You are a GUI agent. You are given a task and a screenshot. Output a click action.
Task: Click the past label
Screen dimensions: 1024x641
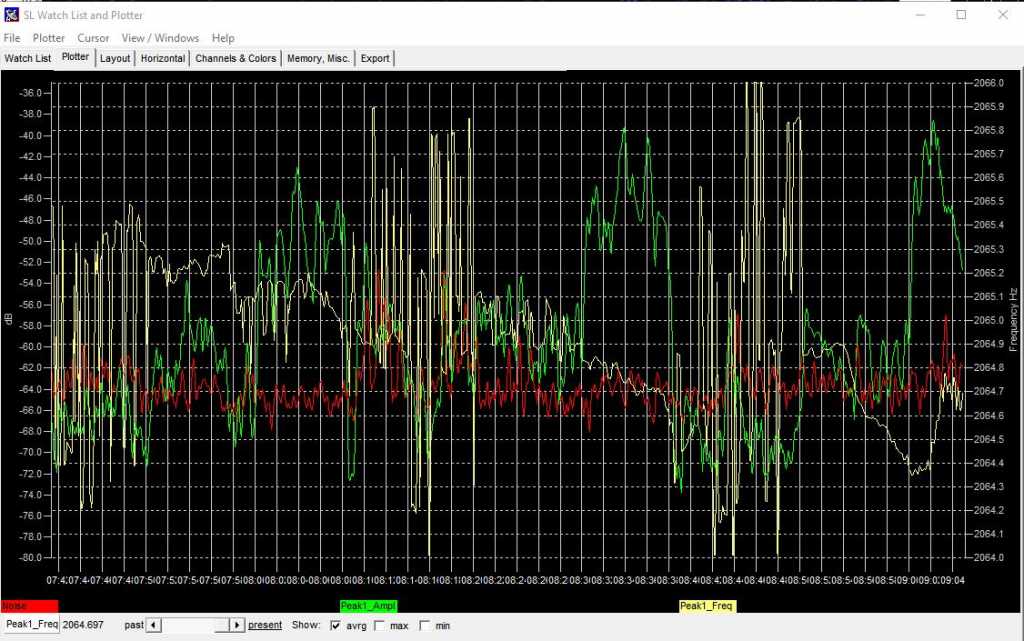click(134, 625)
